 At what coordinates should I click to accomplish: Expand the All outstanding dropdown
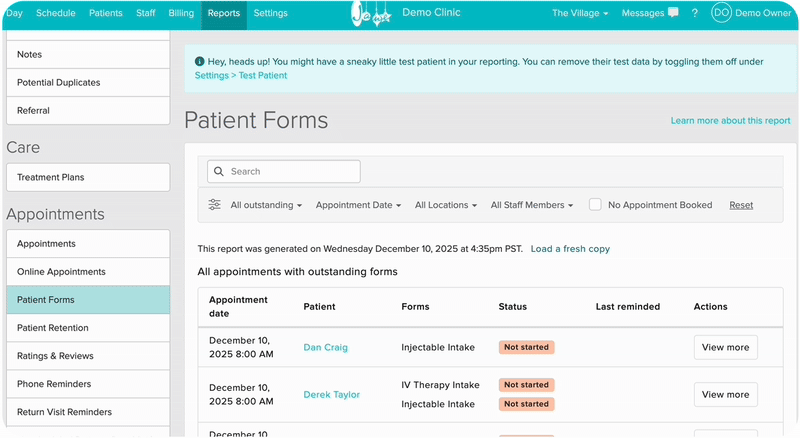266,205
